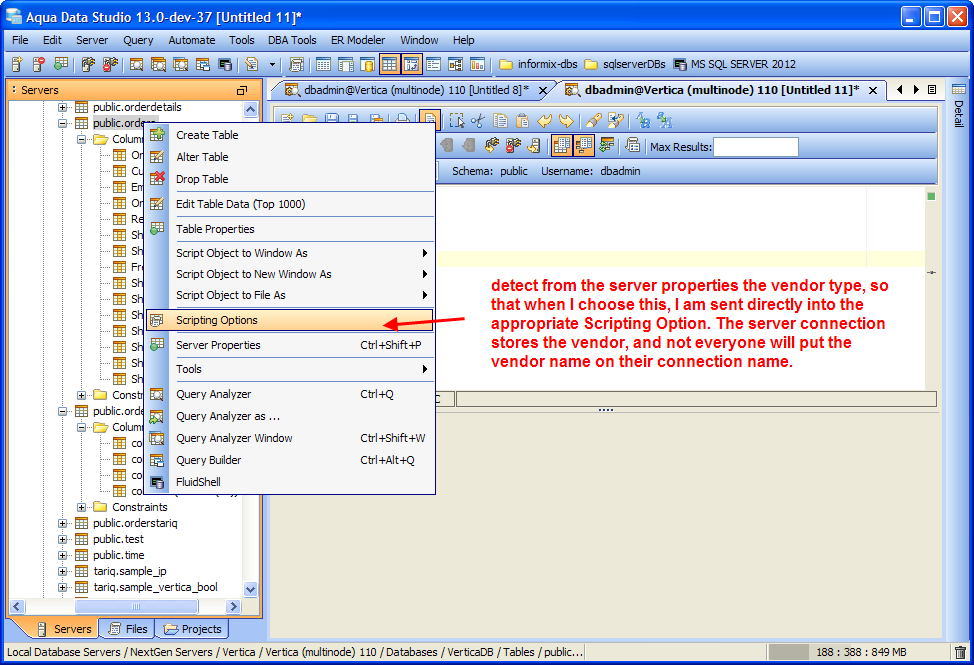Switch to the Files tab at bottom
Screen dimensions: 974x665
[129, 629]
